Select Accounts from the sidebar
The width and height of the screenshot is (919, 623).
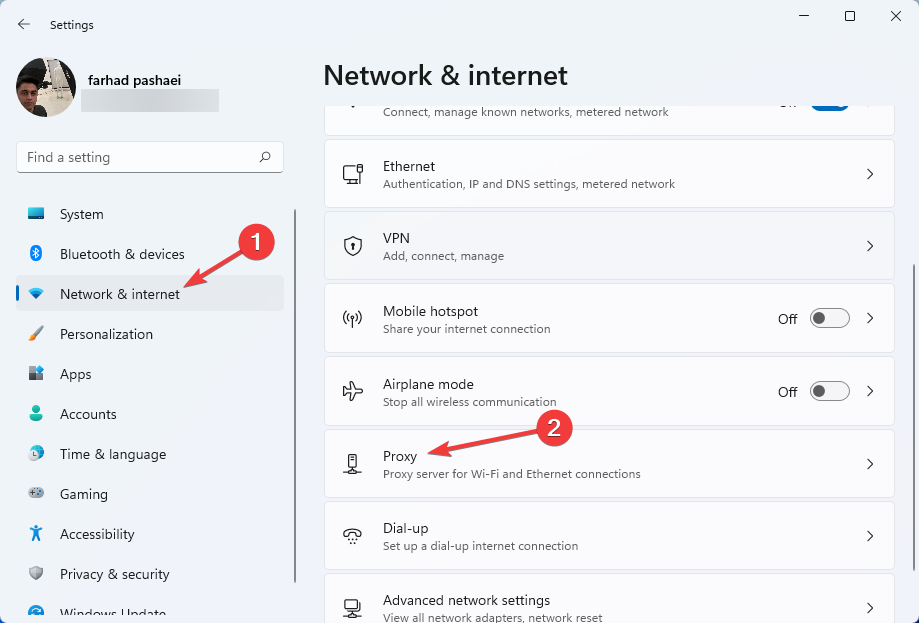click(x=88, y=414)
